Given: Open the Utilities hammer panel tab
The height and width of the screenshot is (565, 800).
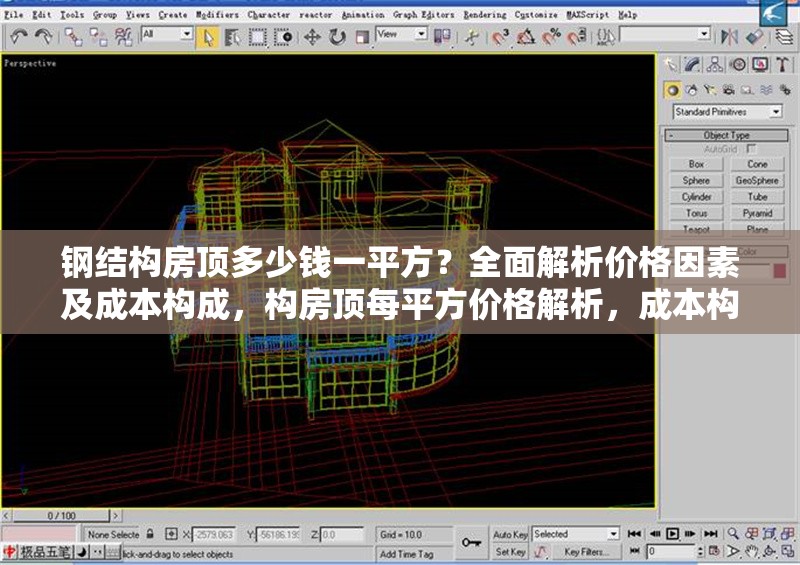Looking at the screenshot, I should 781,65.
